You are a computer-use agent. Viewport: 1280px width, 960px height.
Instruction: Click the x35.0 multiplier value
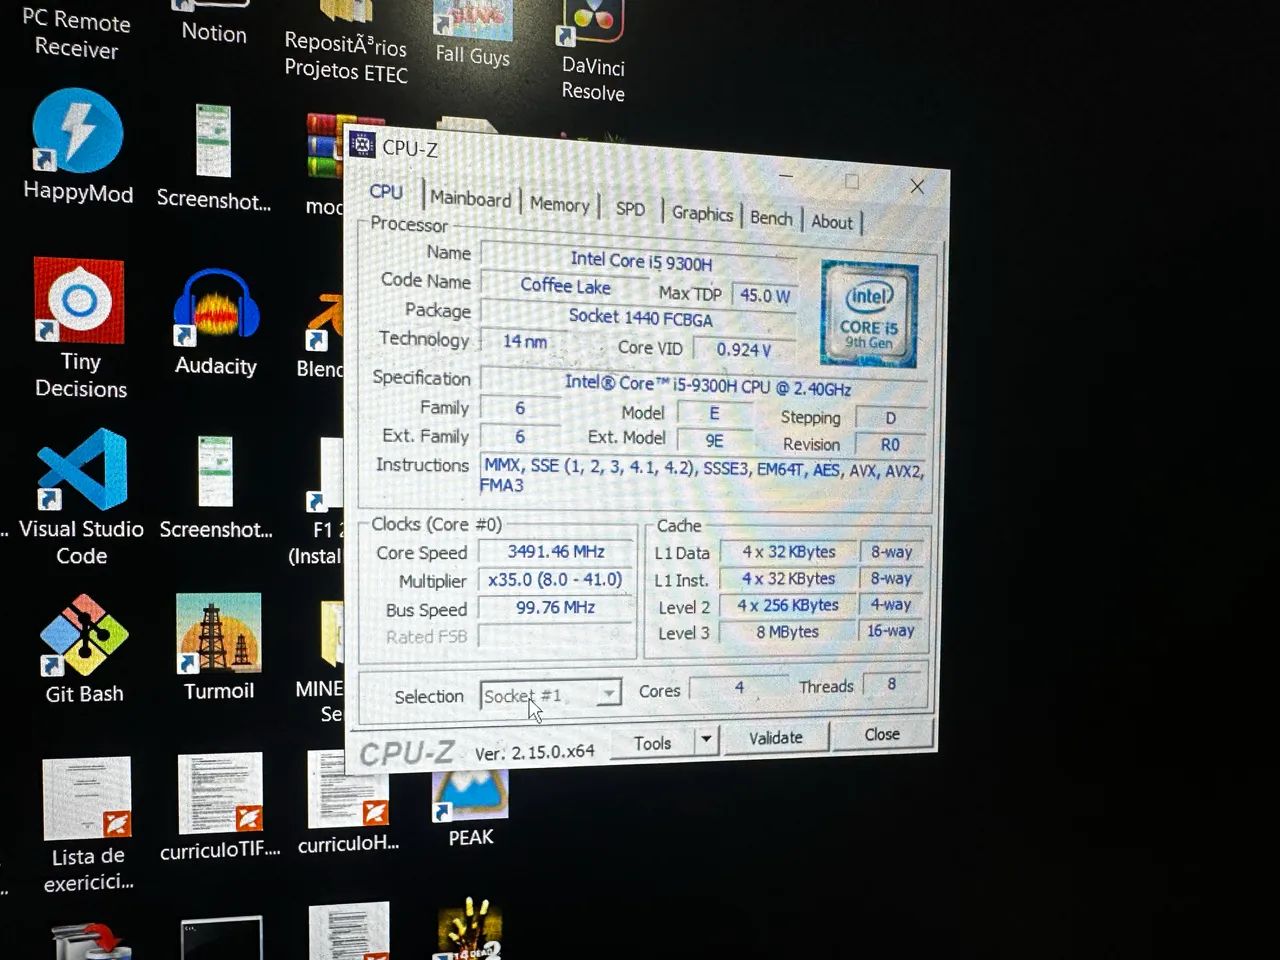(555, 580)
